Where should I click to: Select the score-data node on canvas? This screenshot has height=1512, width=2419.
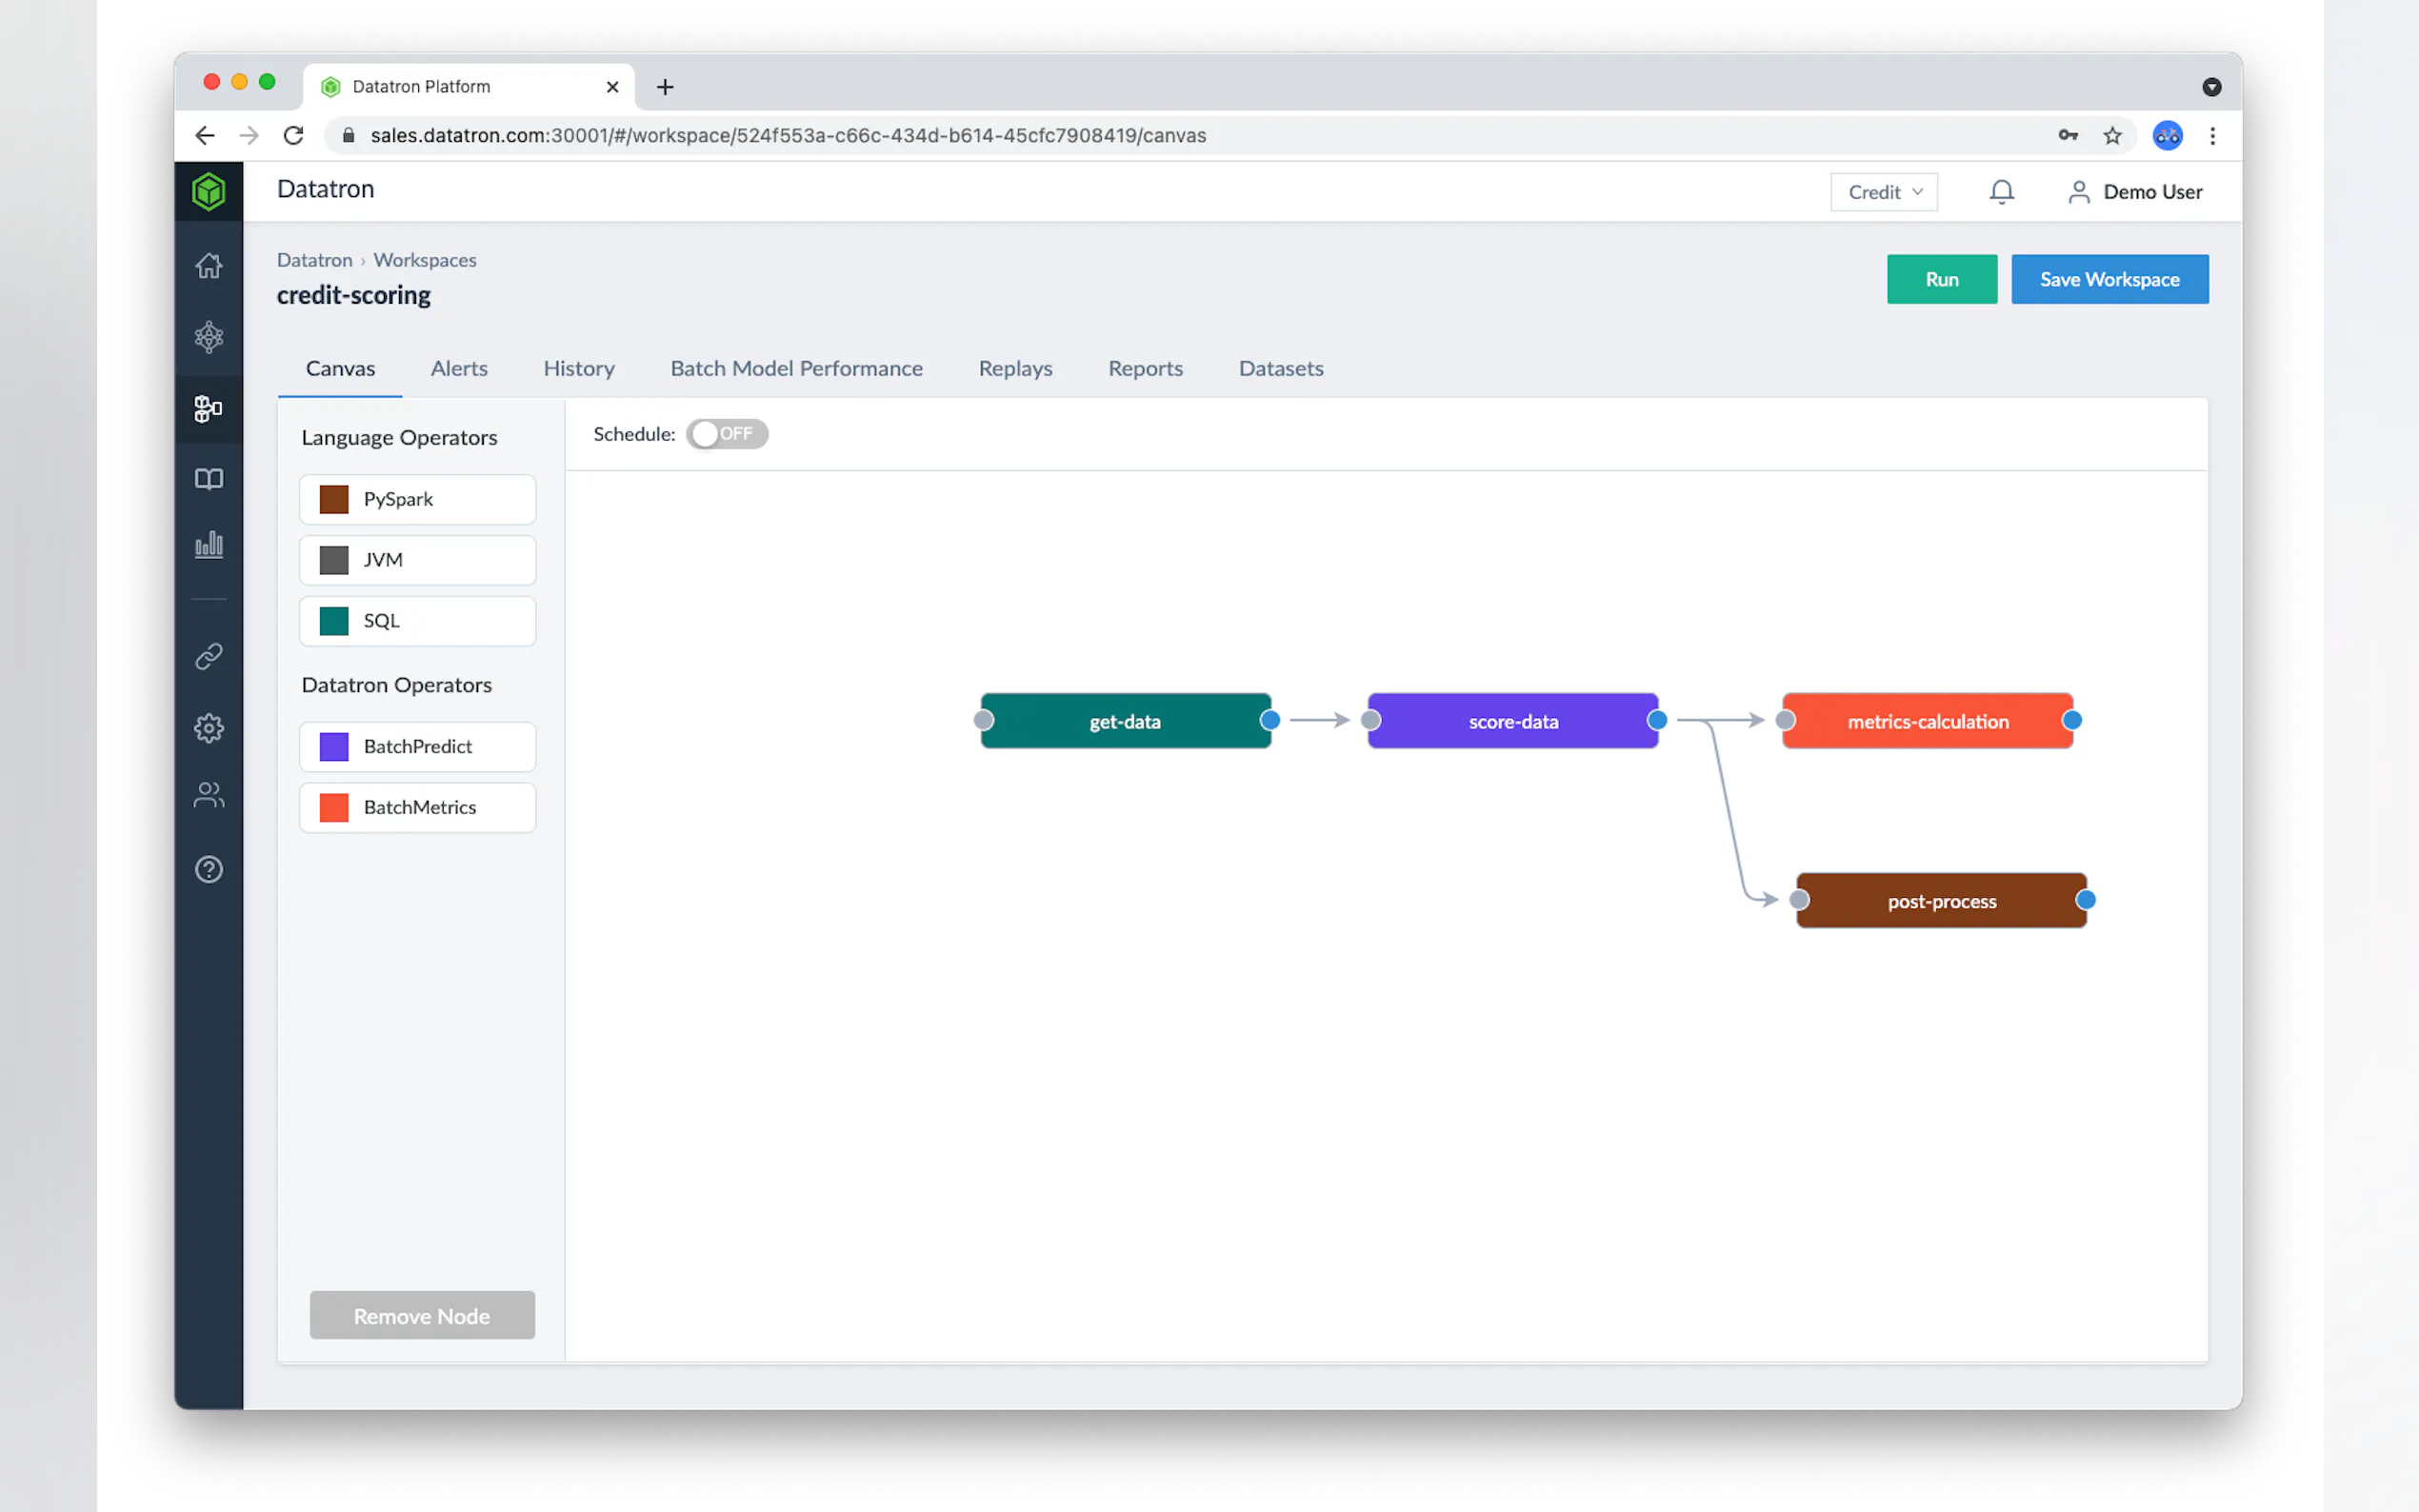(1513, 721)
